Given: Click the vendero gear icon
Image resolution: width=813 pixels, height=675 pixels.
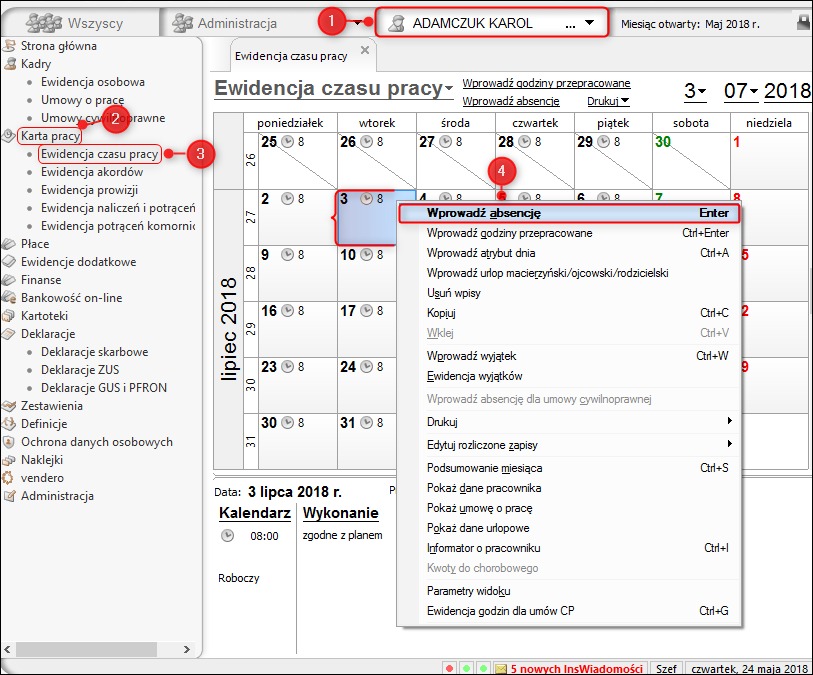Looking at the screenshot, I should (x=8, y=478).
